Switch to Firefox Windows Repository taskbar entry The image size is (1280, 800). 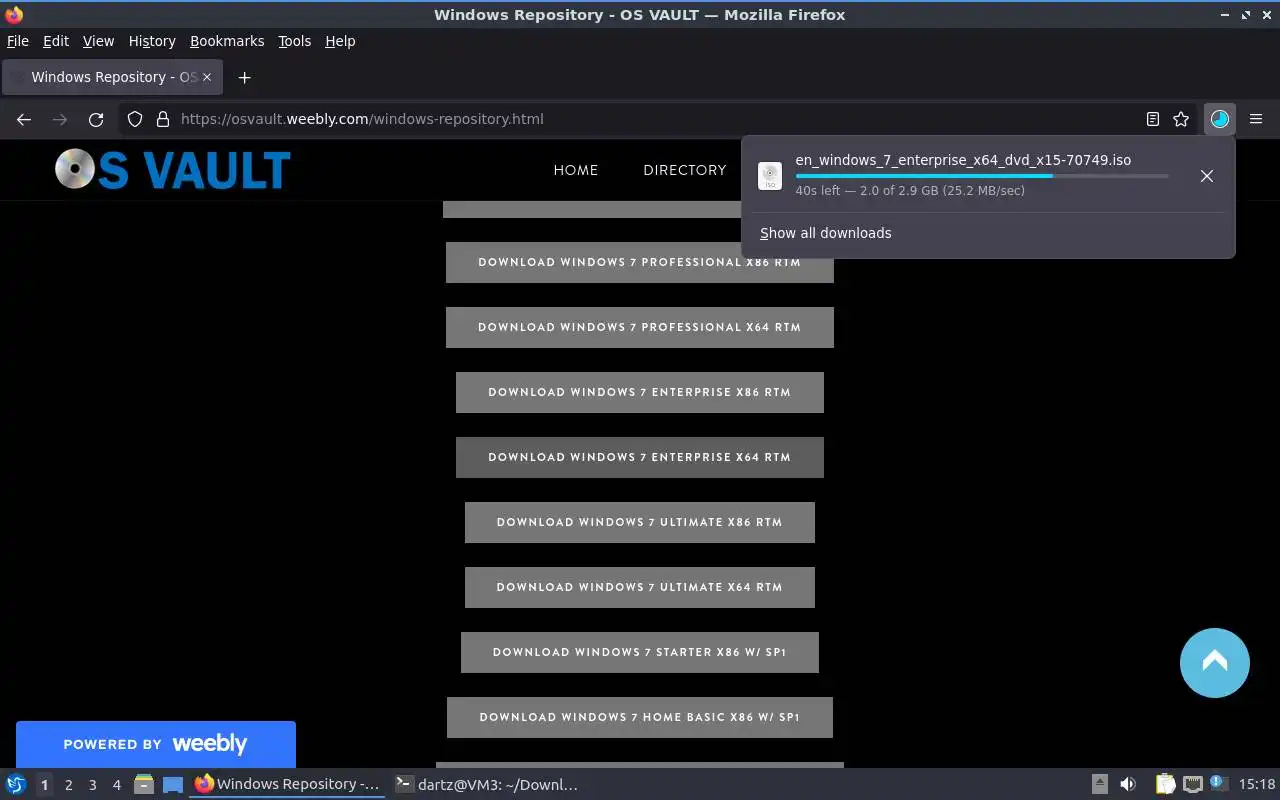tap(288, 785)
